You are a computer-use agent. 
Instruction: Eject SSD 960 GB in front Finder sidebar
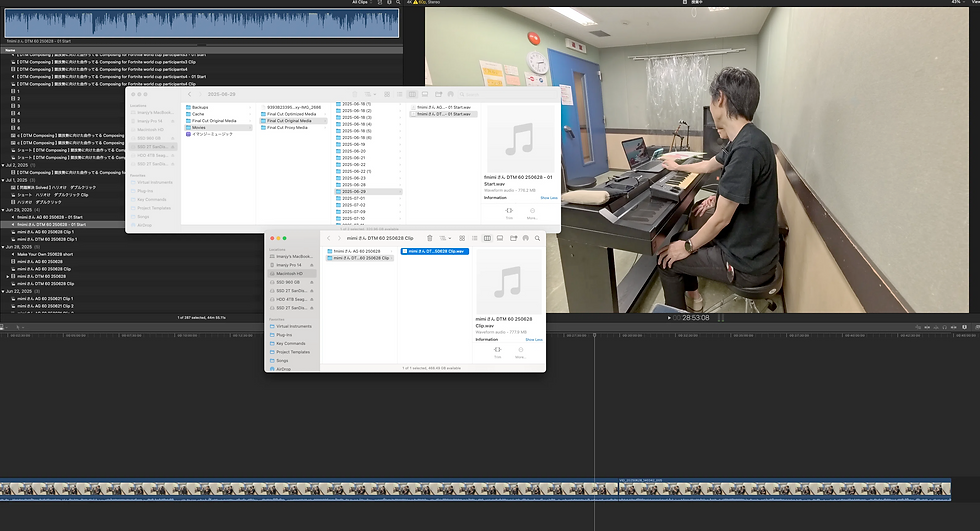312,282
